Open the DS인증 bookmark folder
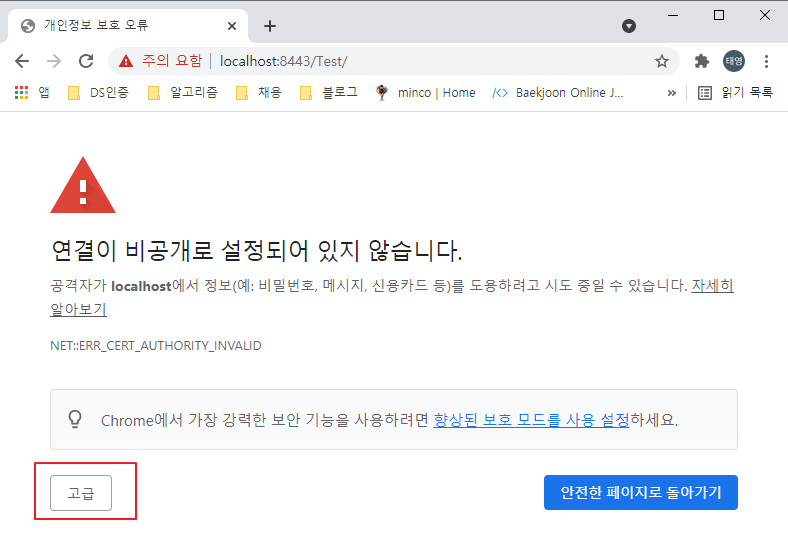The height and width of the screenshot is (533, 788). [x=98, y=92]
